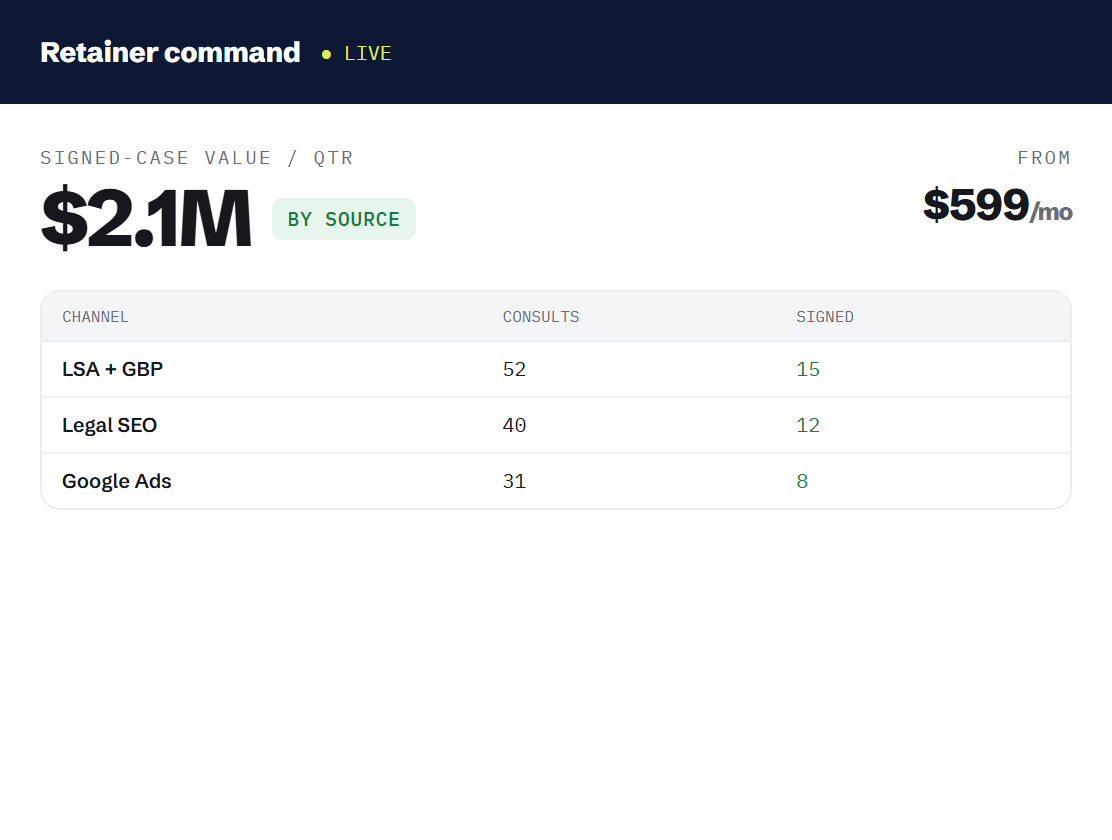Click the SIGNED-CASE VALUE / QTR label
Screen dimensions: 1112x840
[x=196, y=158]
